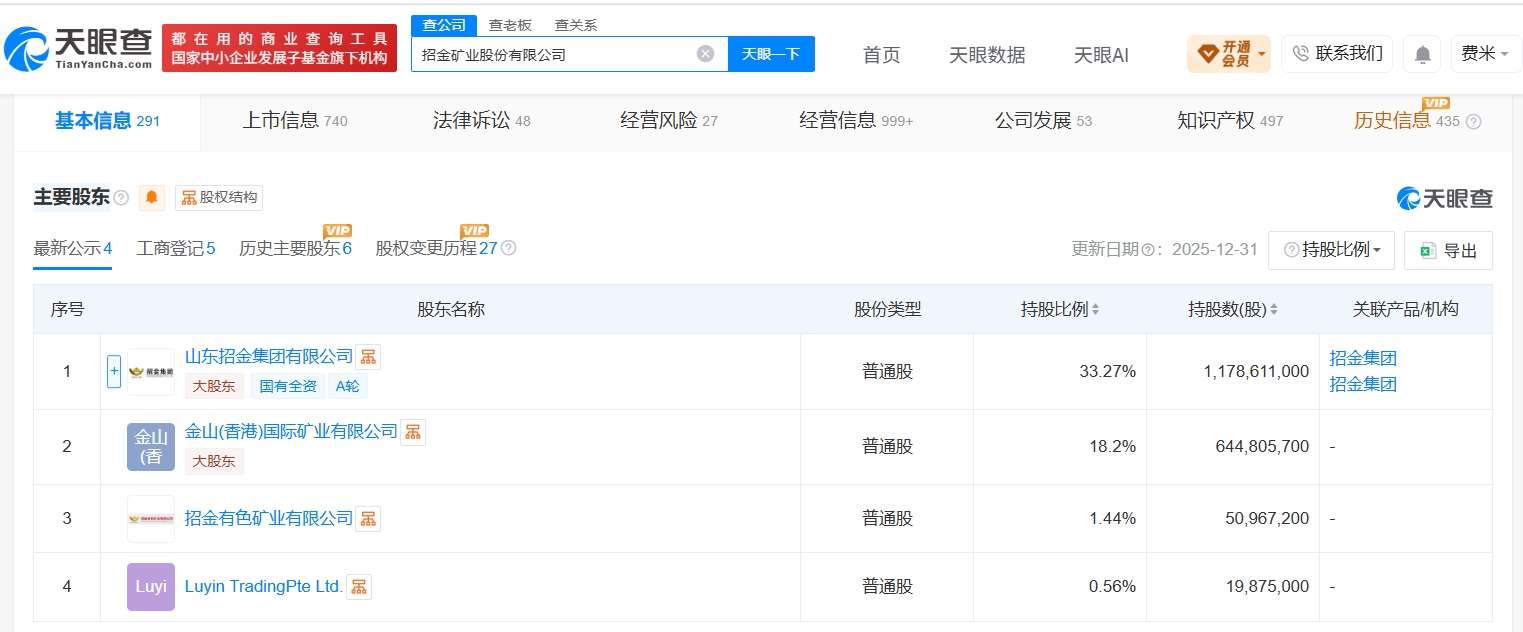The height and width of the screenshot is (632, 1523).
Task: Select the 工商登记 sub-tab
Action: [176, 249]
